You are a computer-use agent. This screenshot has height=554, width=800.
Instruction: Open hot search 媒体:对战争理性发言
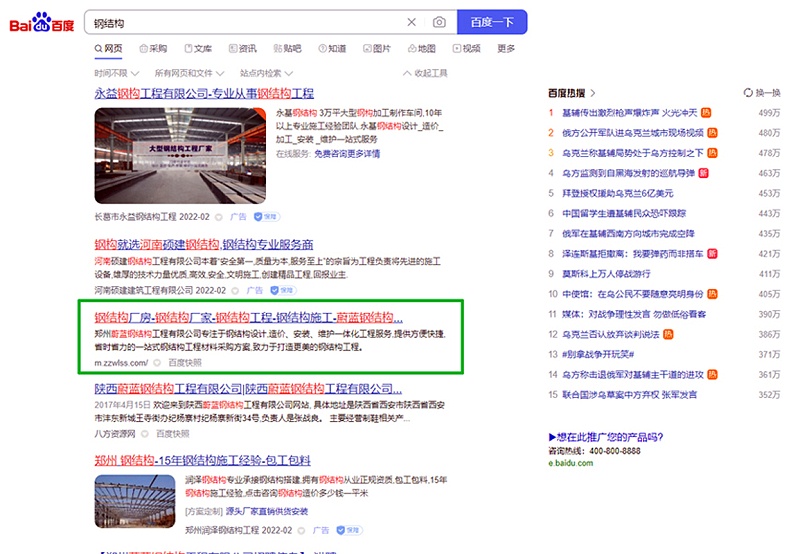[x=634, y=314]
